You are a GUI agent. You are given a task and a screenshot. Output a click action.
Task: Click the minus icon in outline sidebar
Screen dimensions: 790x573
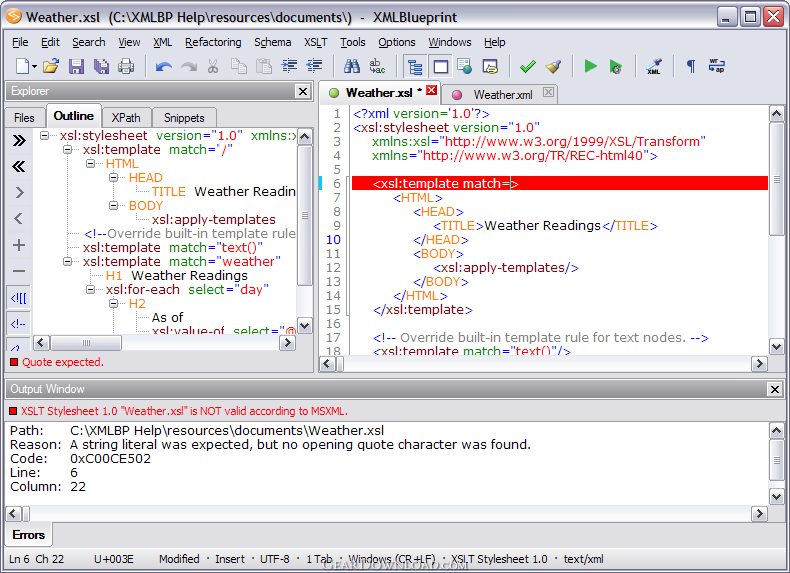(19, 271)
